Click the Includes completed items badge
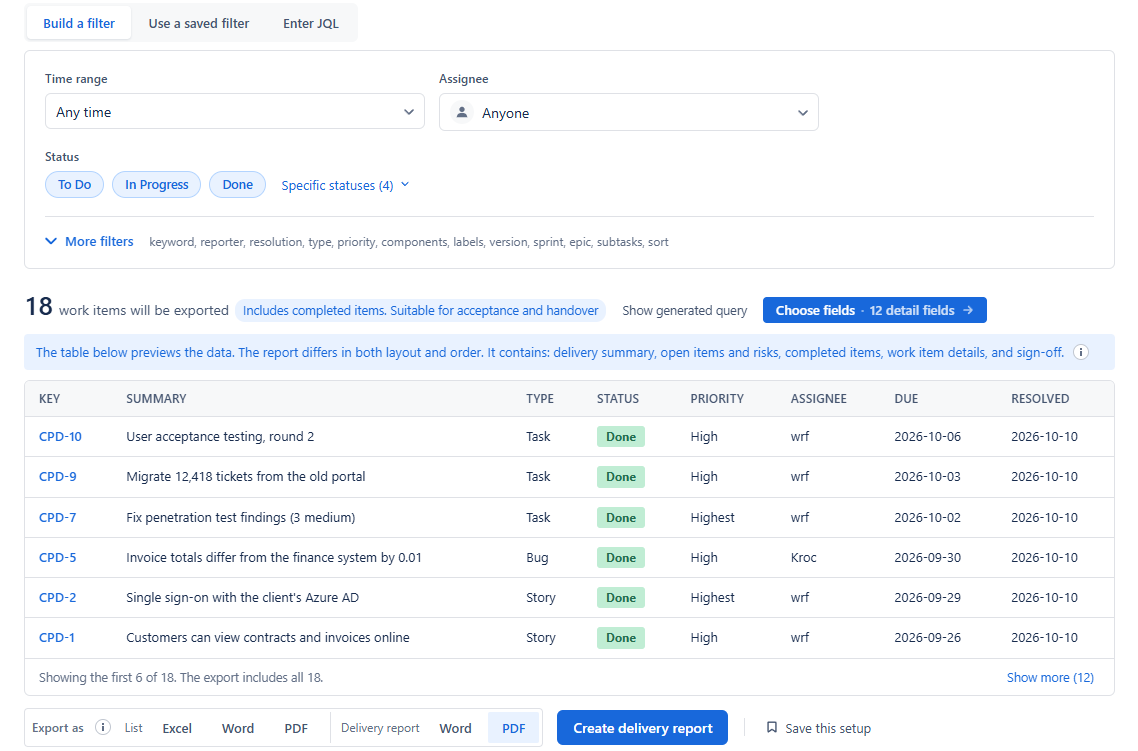Image resolution: width=1138 pixels, height=751 pixels. [x=420, y=311]
